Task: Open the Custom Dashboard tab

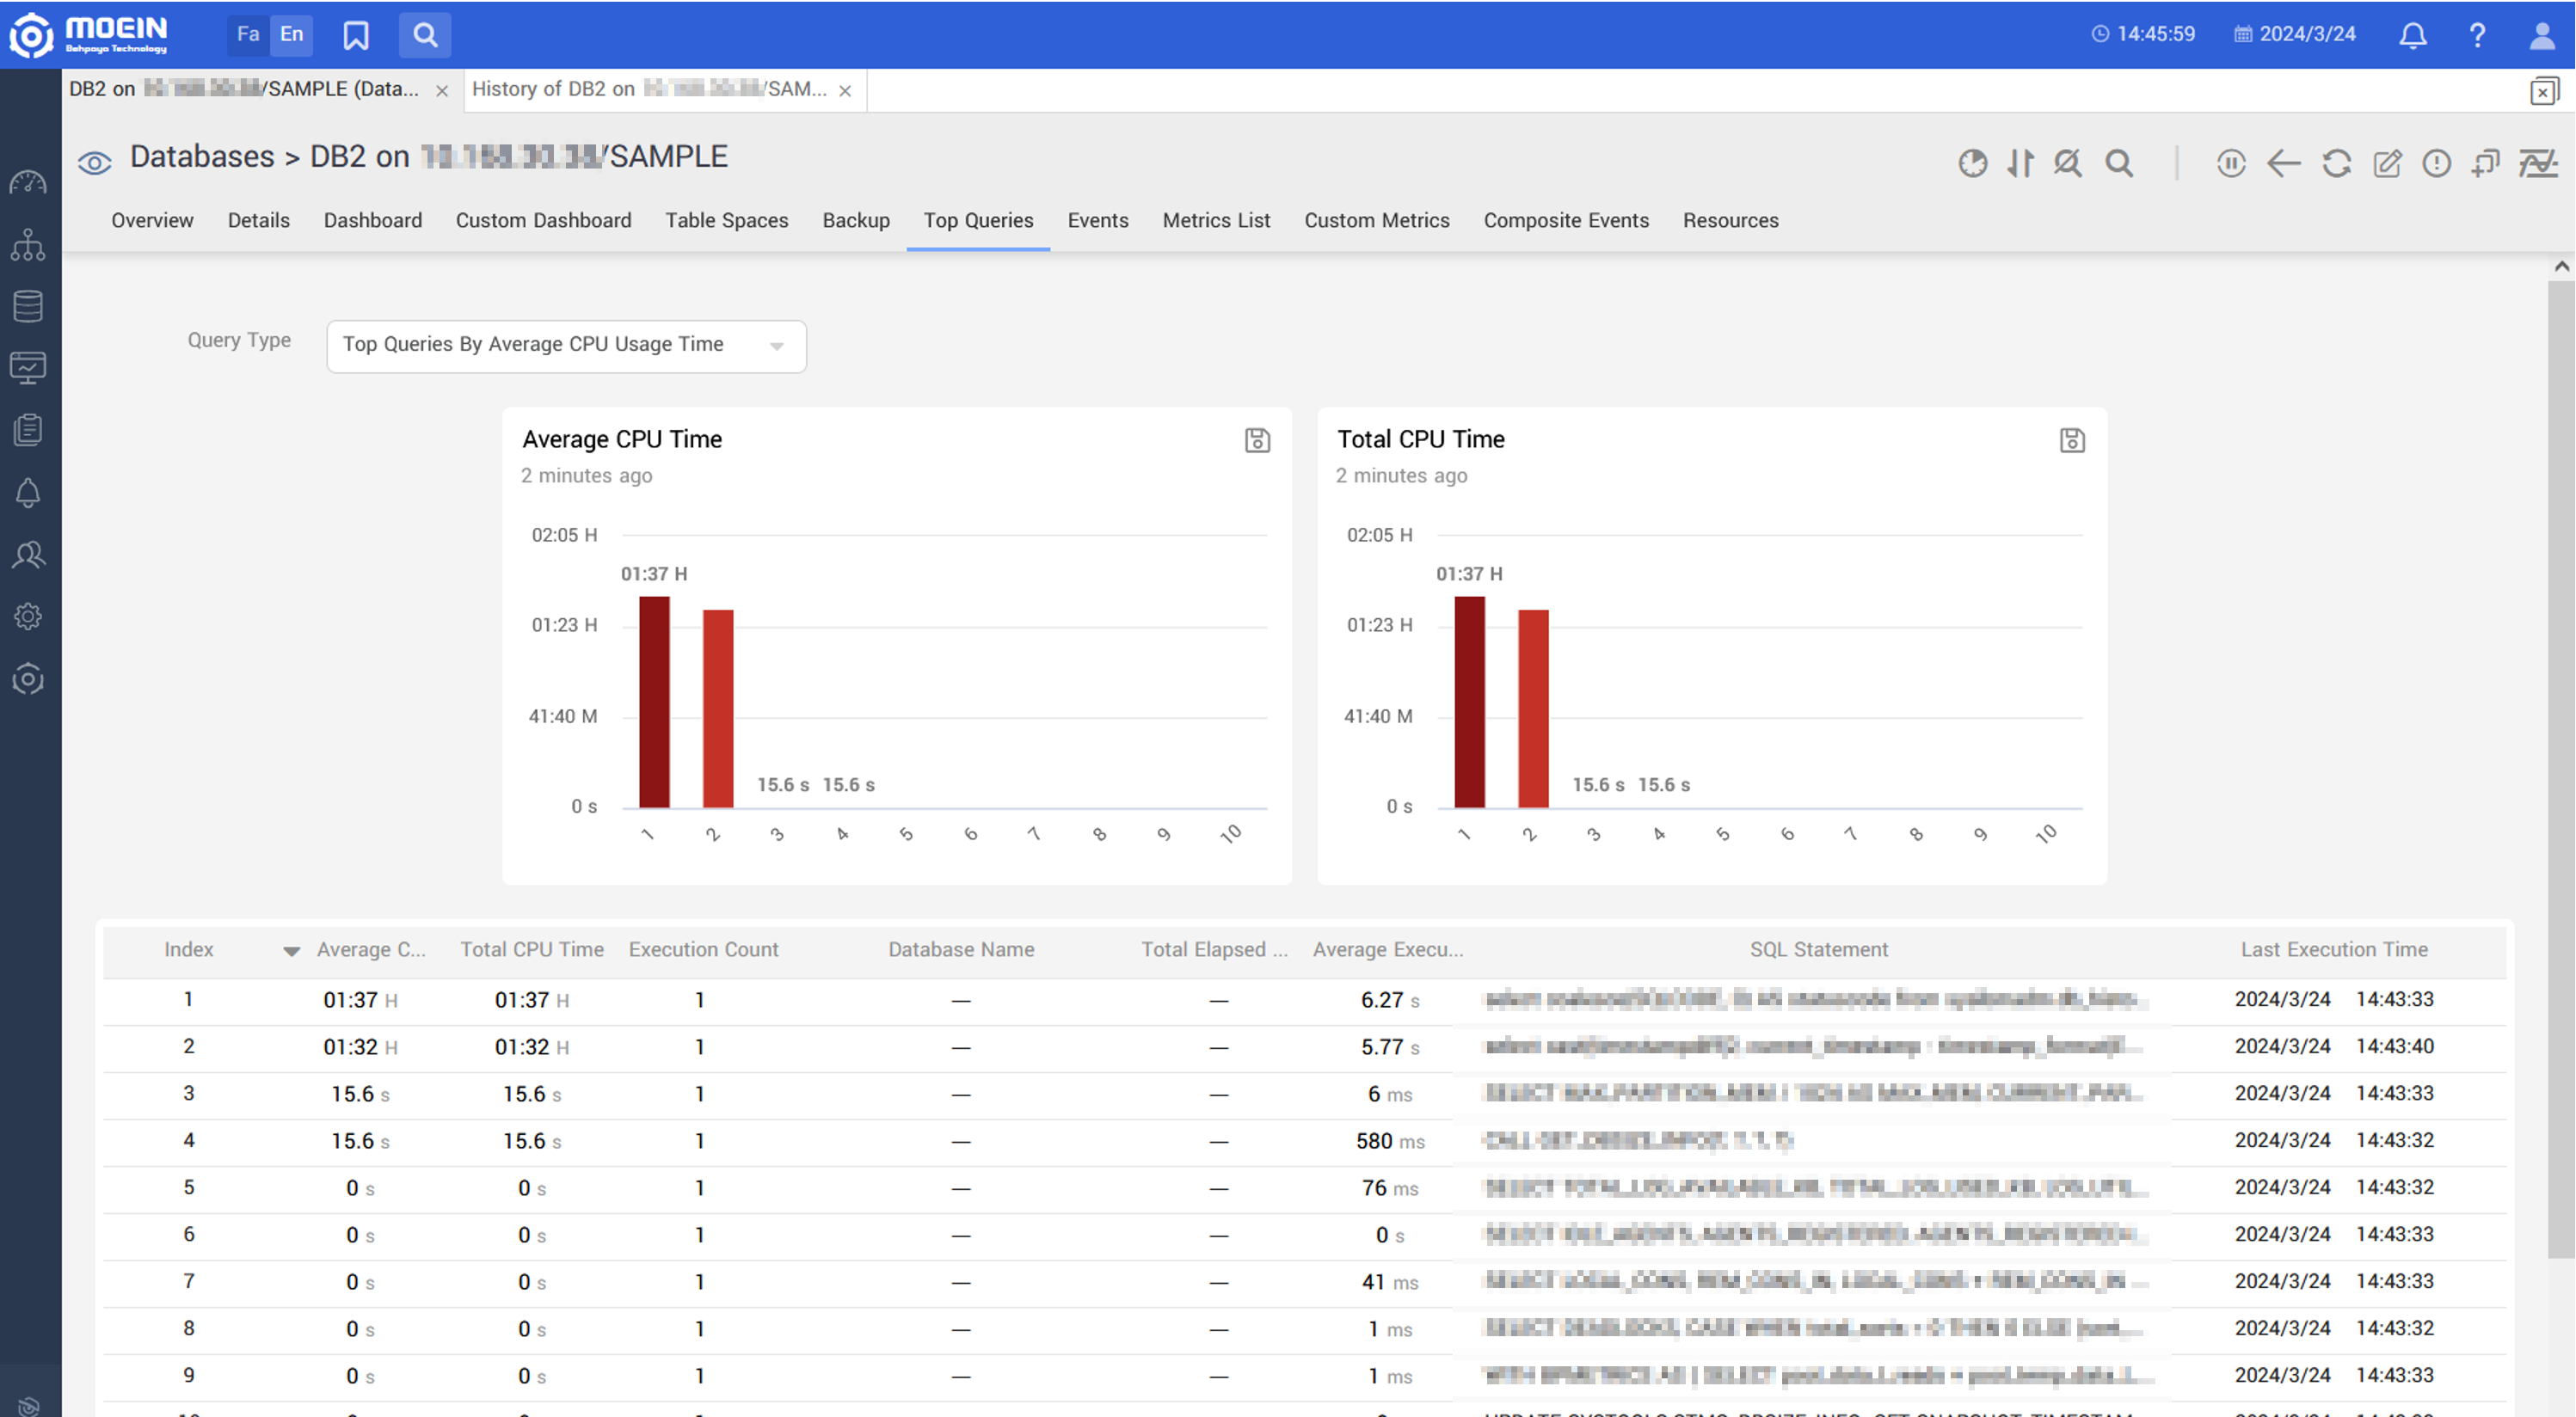Action: pyautogui.click(x=543, y=220)
